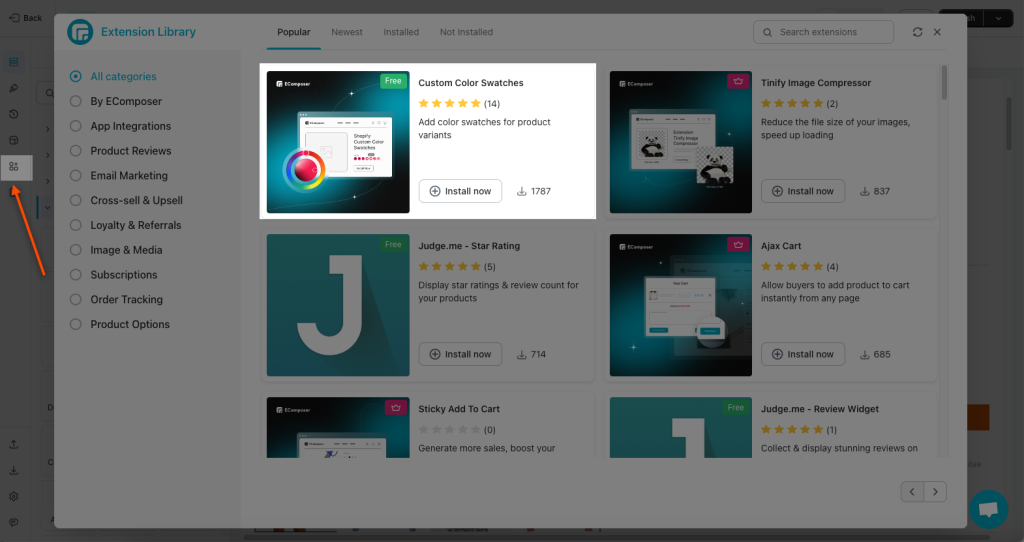Image resolution: width=1024 pixels, height=542 pixels.
Task: Click the Extension Library title text
Action: [x=148, y=32]
